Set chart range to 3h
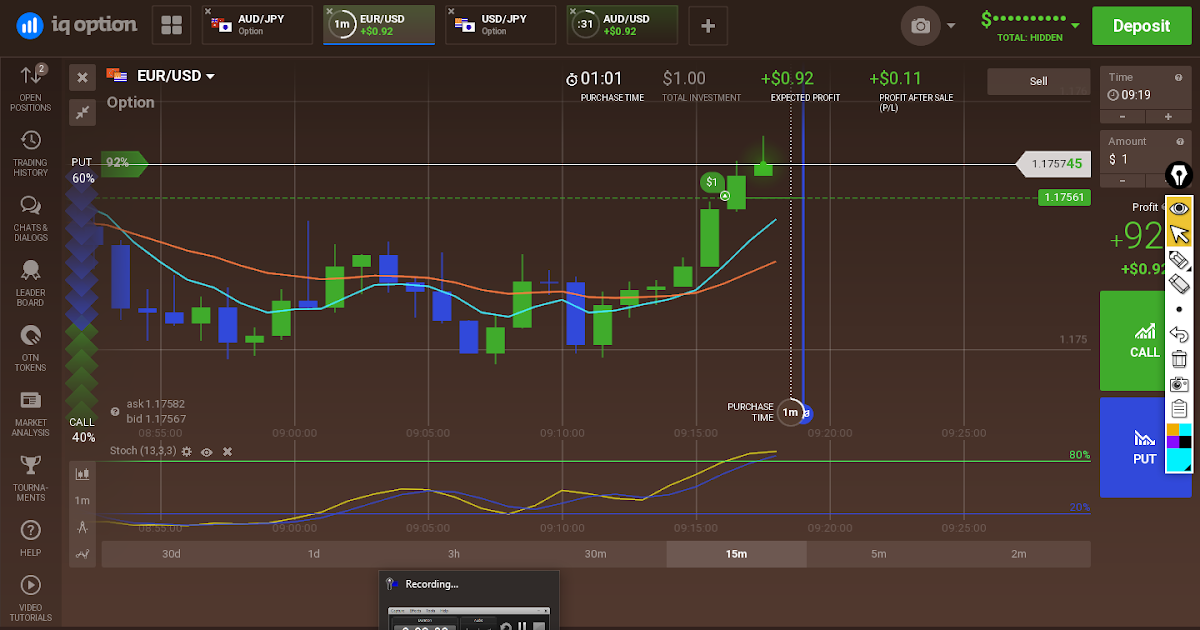The height and width of the screenshot is (630, 1200). pyautogui.click(x=454, y=554)
